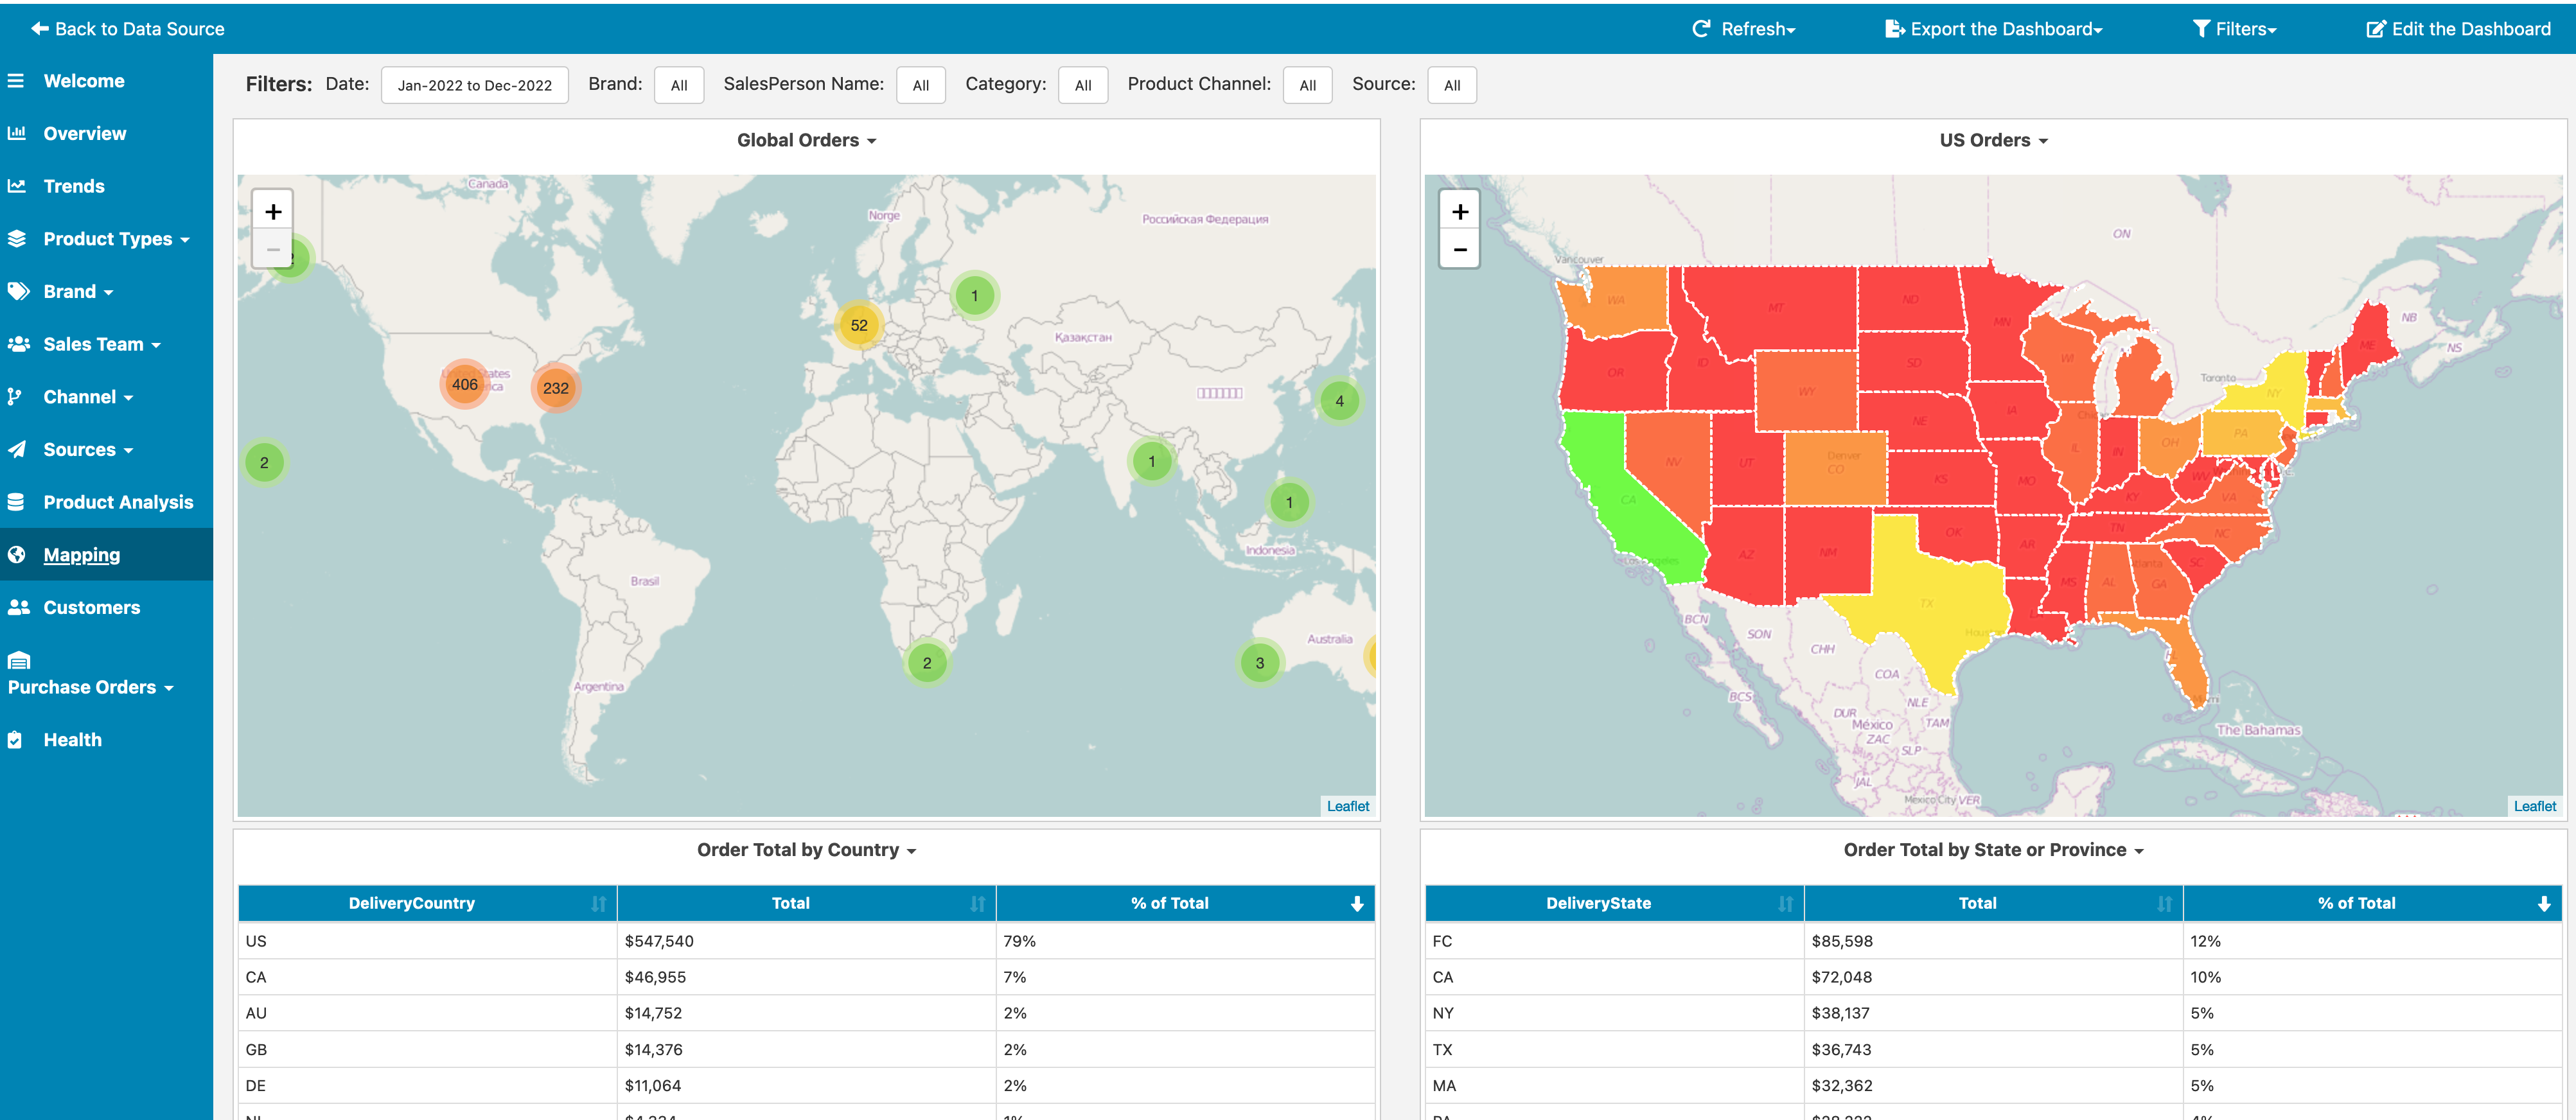This screenshot has width=2576, height=1120.
Task: Open the Global Orders chart dropdown
Action: [806, 141]
